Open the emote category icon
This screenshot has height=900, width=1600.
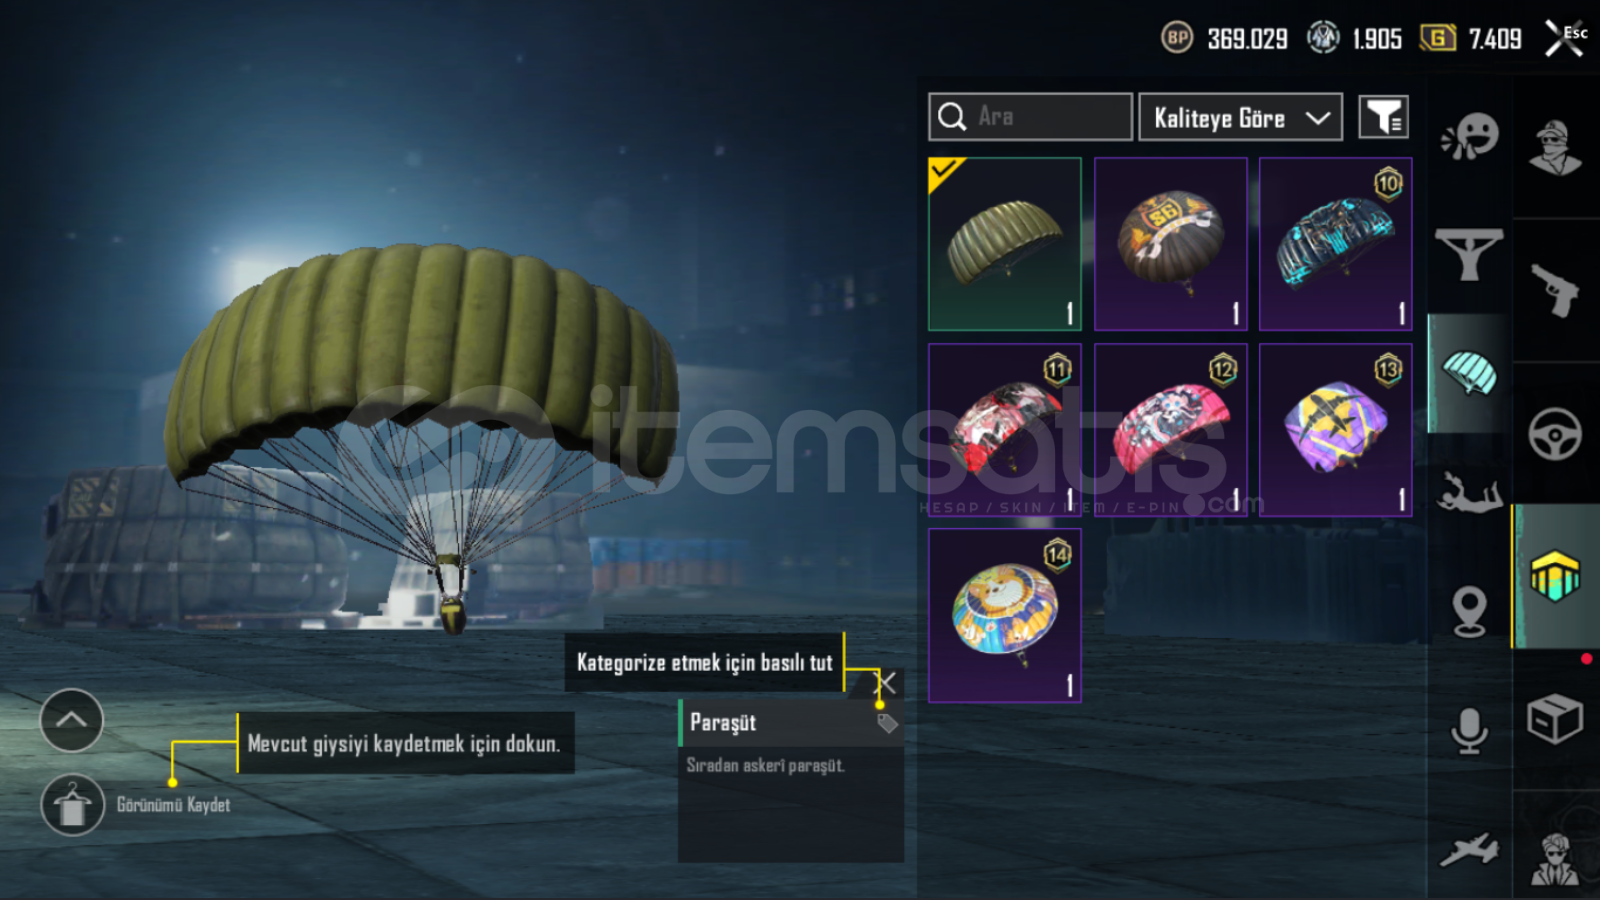click(x=1470, y=136)
